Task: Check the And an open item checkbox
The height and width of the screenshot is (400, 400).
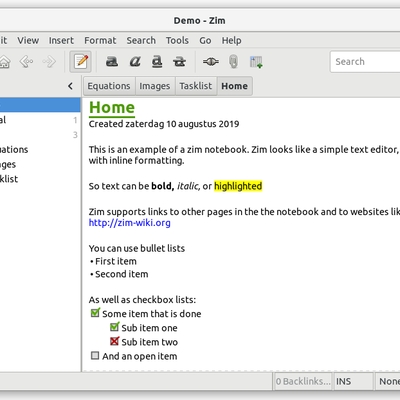Action: [x=95, y=356]
